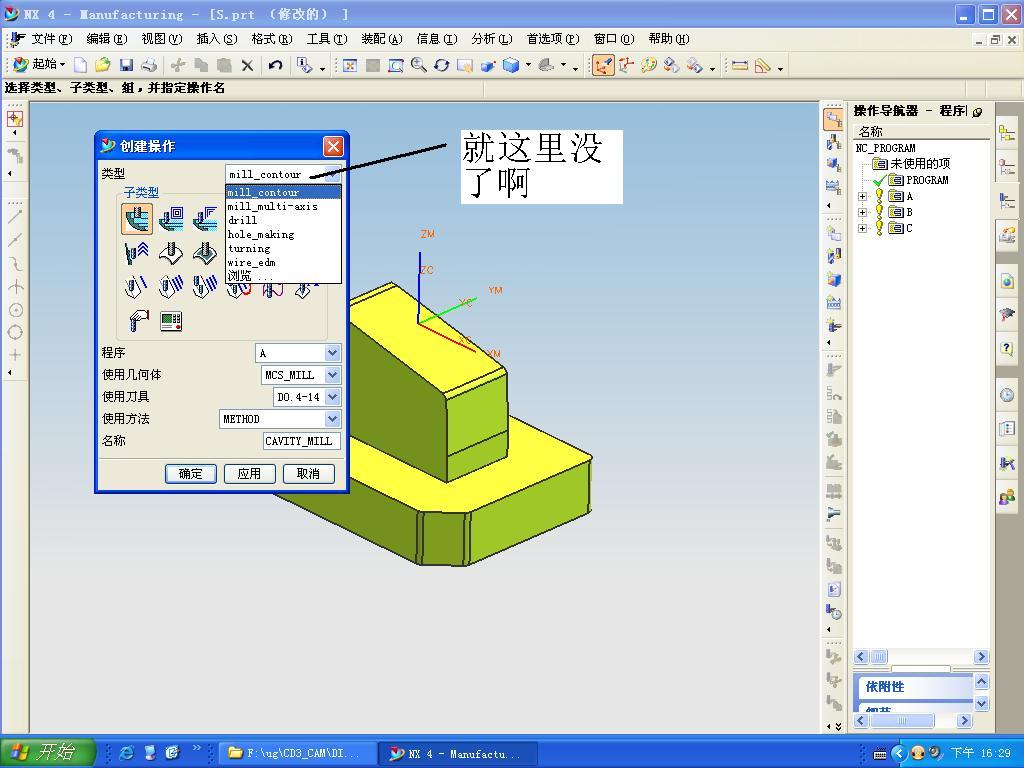Viewport: 1024px width, 768px height.
Task: Select PROGRAM node in navigator tree
Action: click(x=927, y=180)
